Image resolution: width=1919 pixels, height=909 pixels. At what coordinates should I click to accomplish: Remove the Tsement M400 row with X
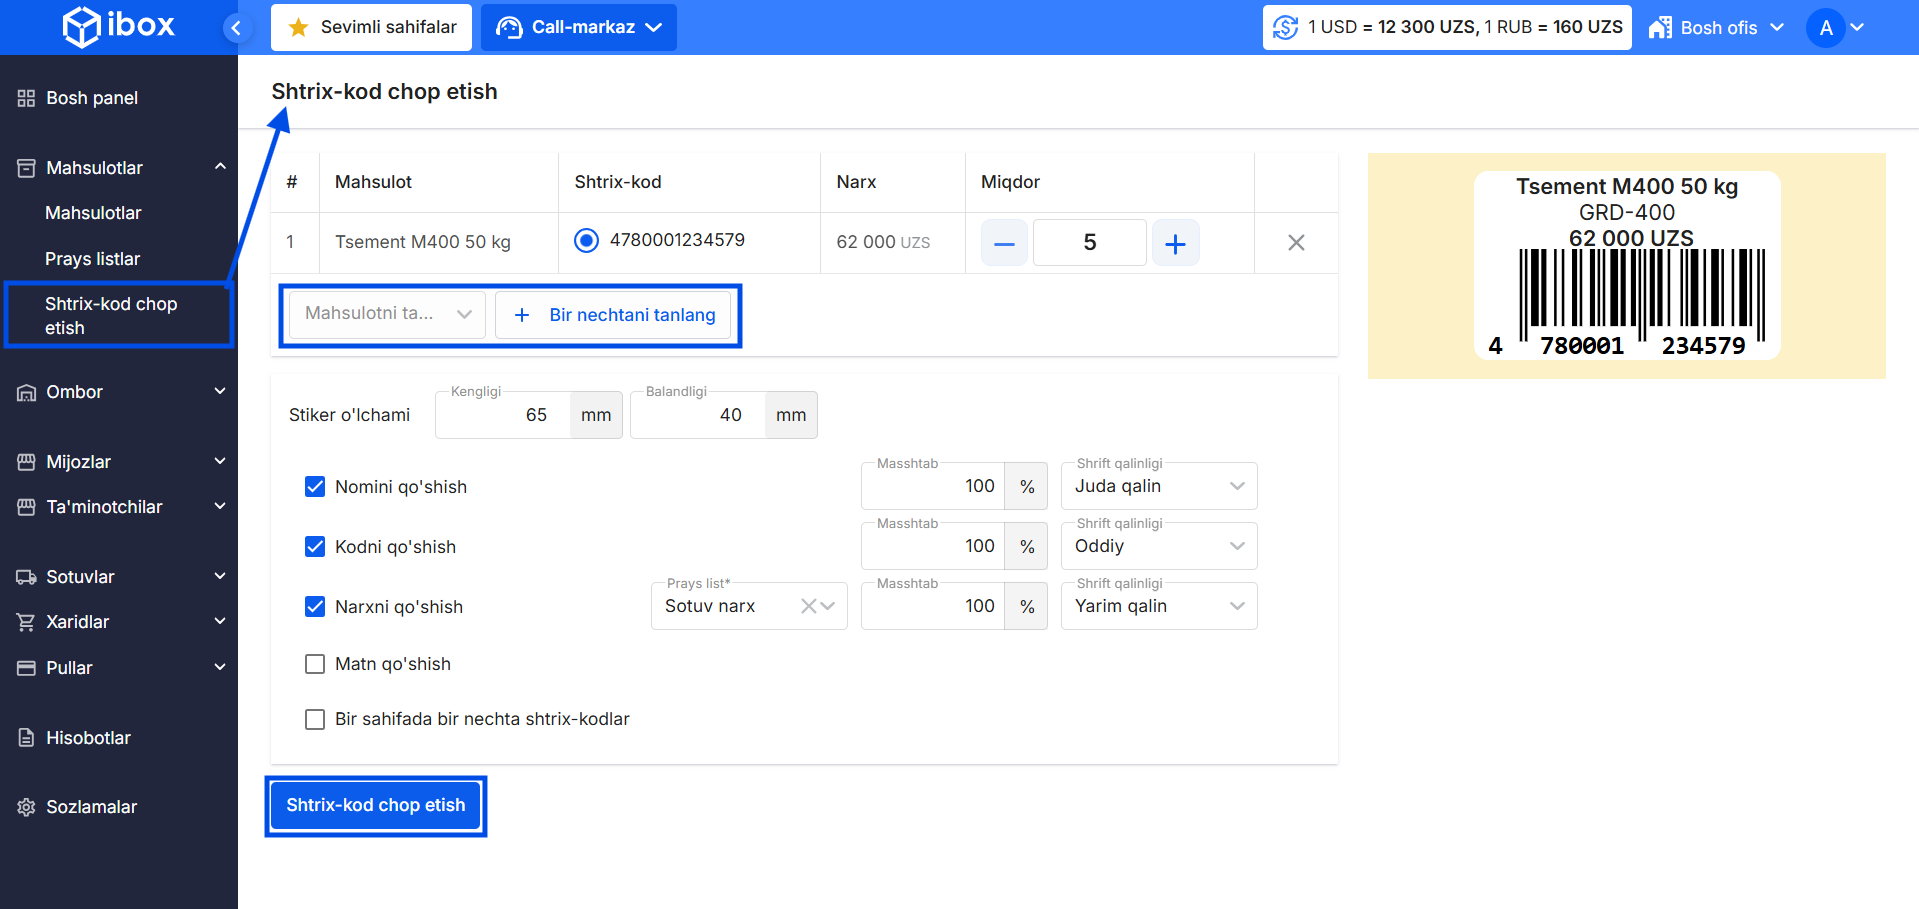[x=1296, y=243]
